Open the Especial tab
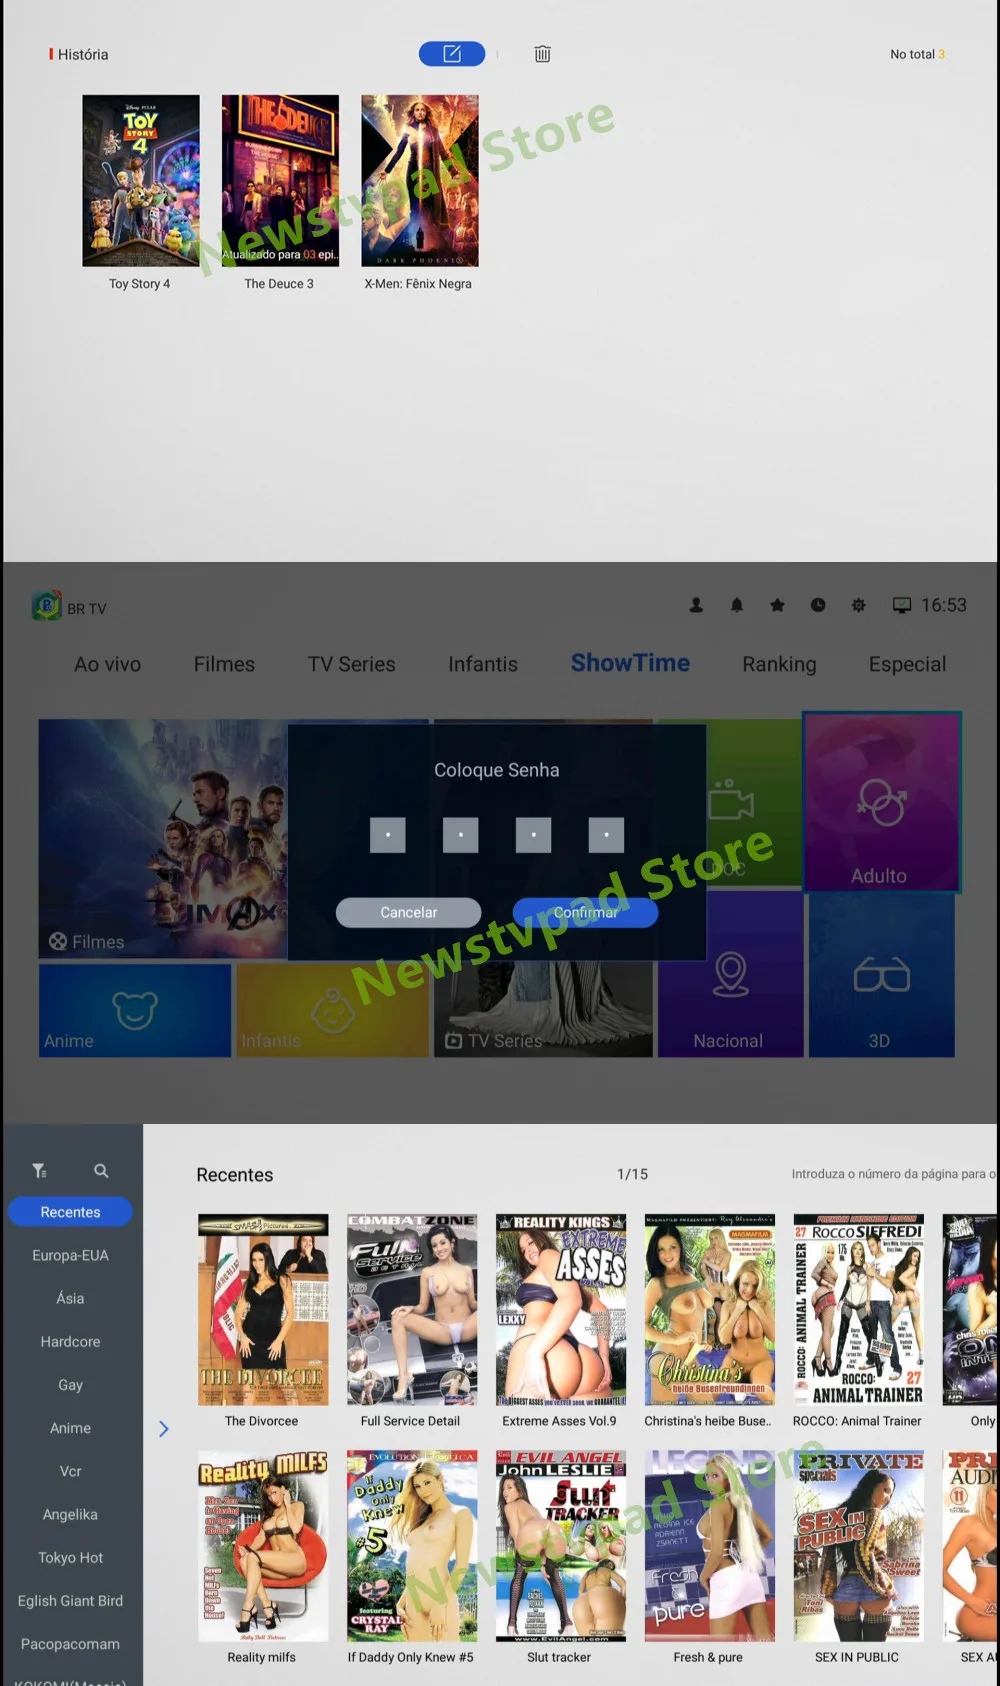The width and height of the screenshot is (1000, 1686). (x=907, y=664)
